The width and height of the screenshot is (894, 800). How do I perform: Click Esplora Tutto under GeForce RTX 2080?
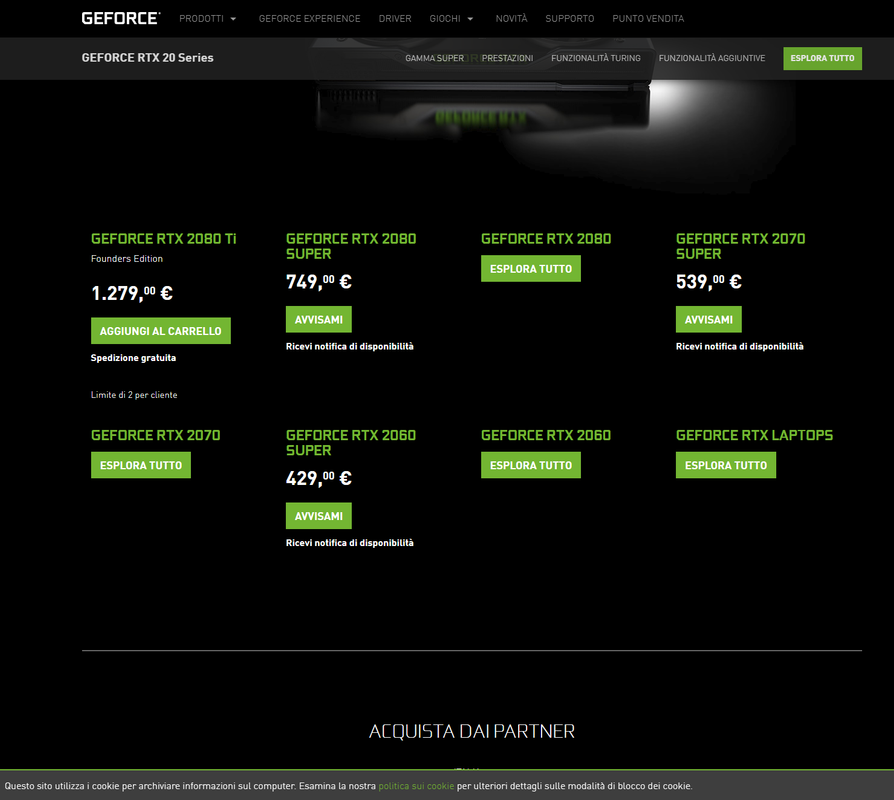click(531, 269)
